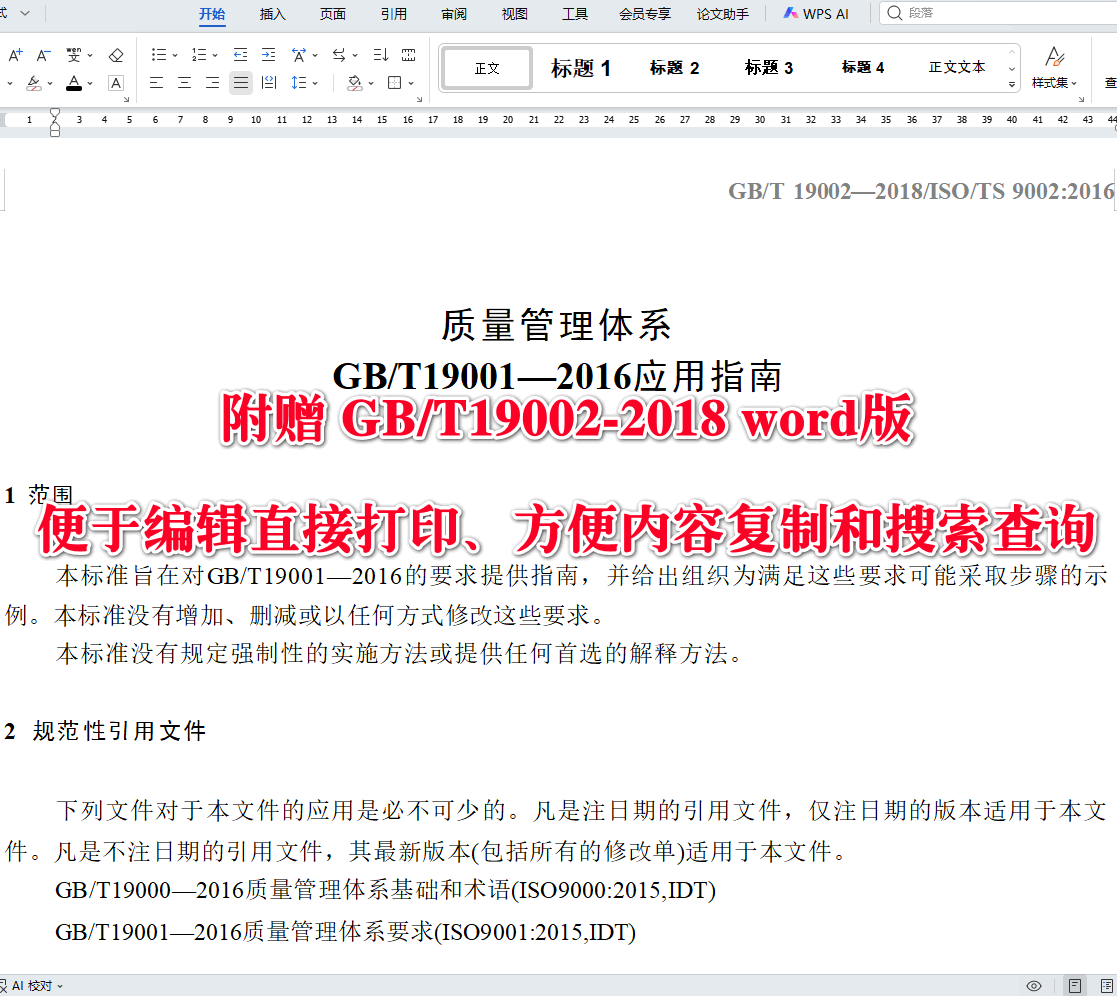
Task: Launch WPS AI assistant
Action: coord(816,14)
